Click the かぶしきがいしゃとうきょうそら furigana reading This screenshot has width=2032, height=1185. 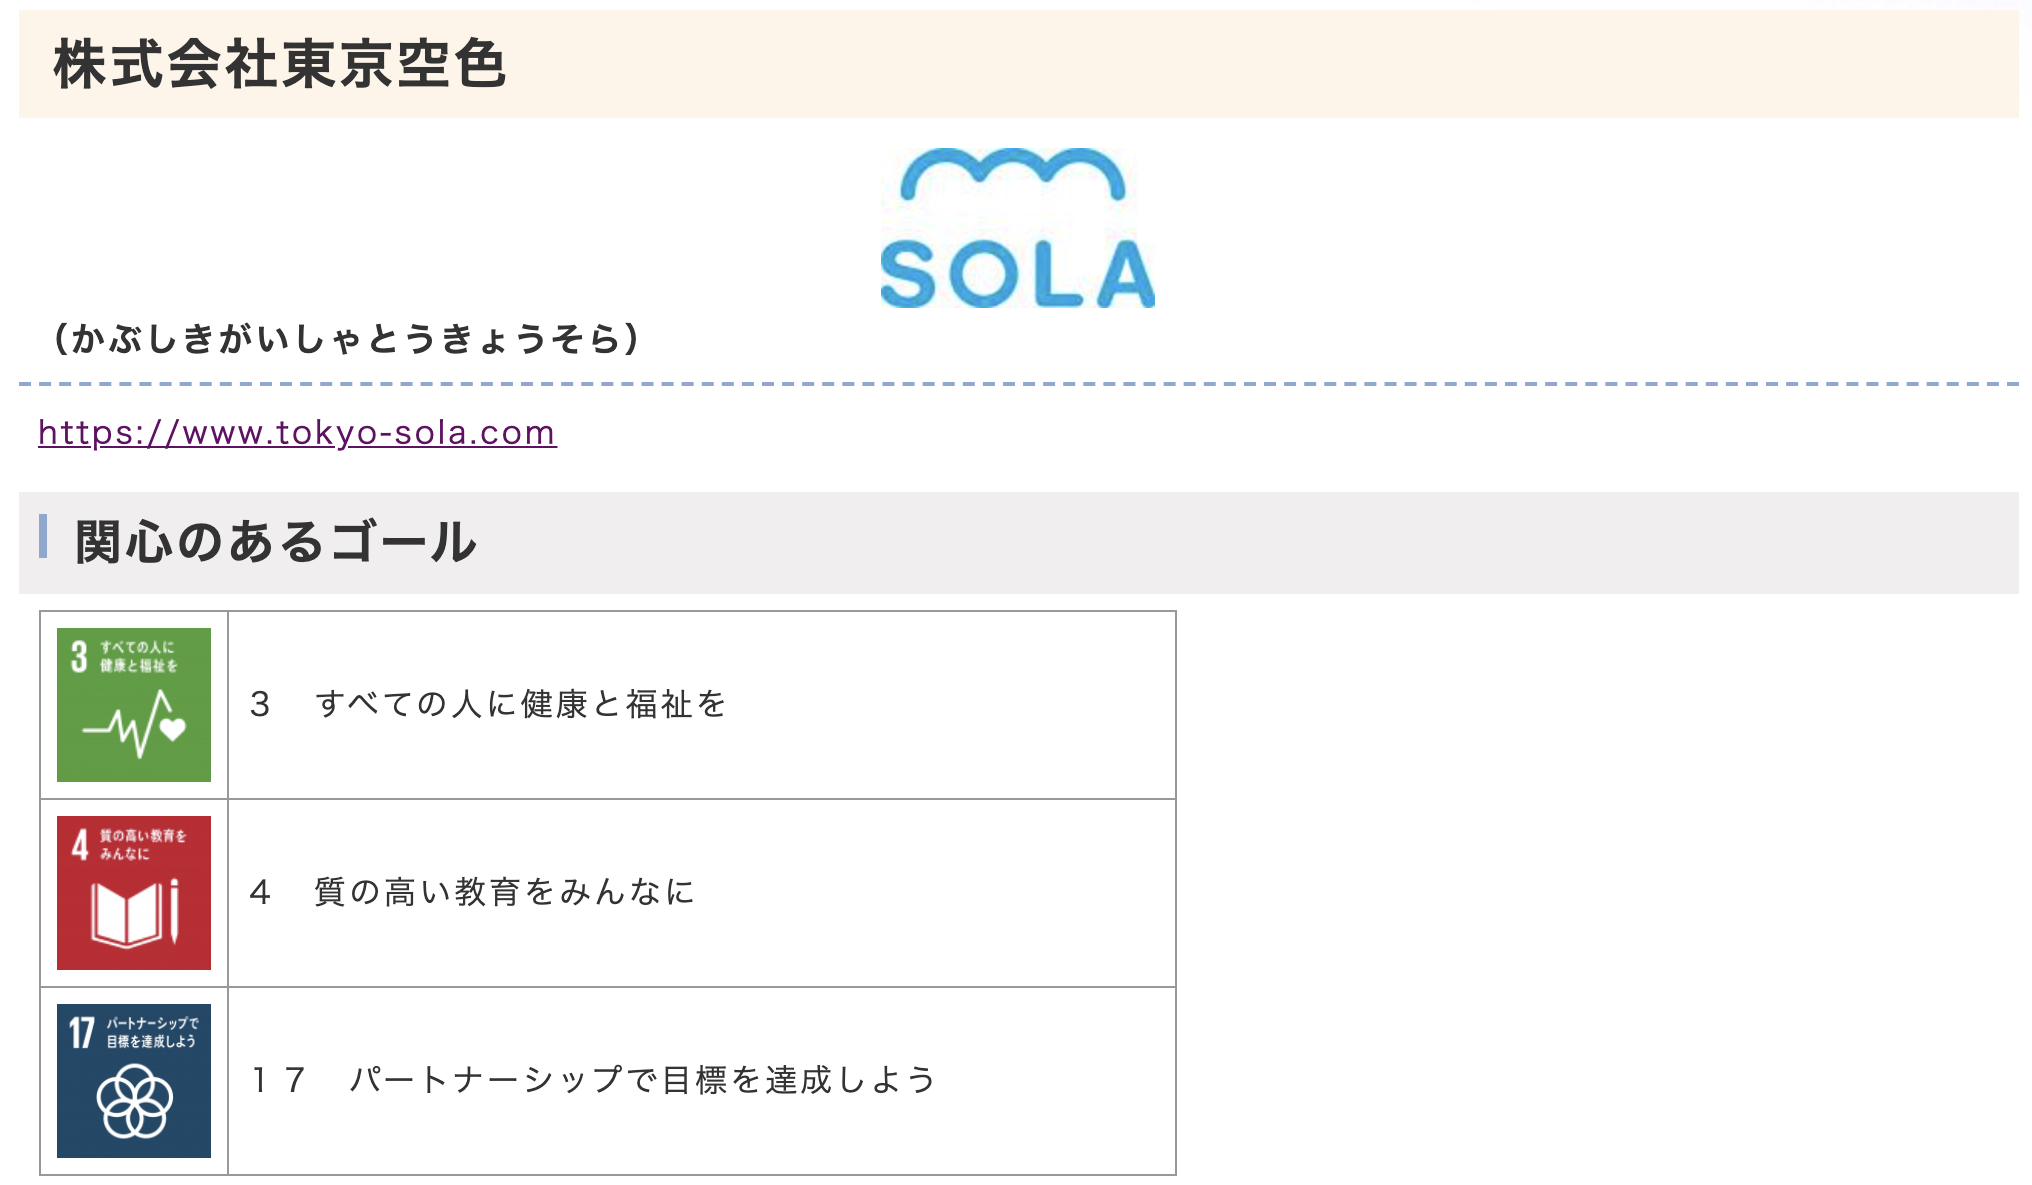(x=346, y=339)
